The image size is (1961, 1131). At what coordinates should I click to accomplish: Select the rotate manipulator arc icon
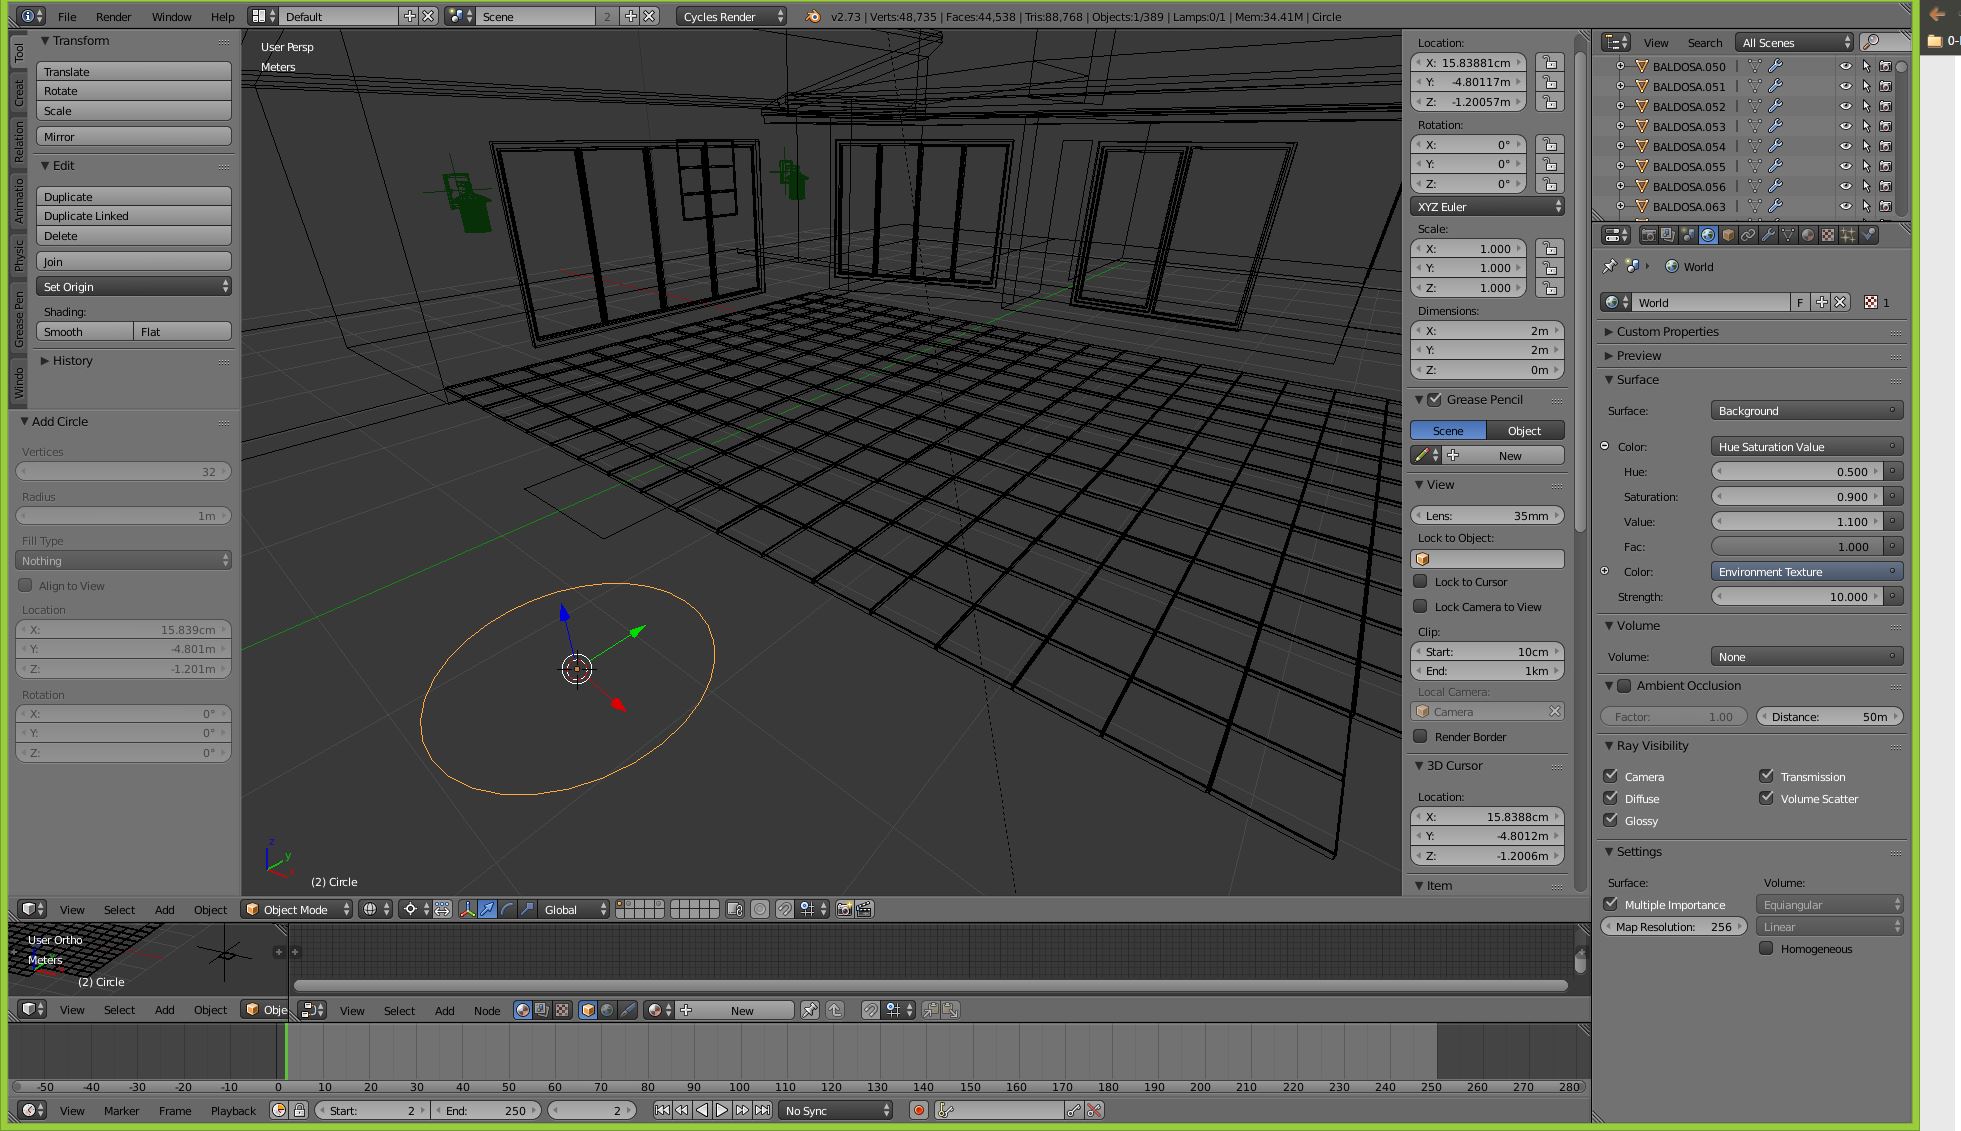pos(507,909)
